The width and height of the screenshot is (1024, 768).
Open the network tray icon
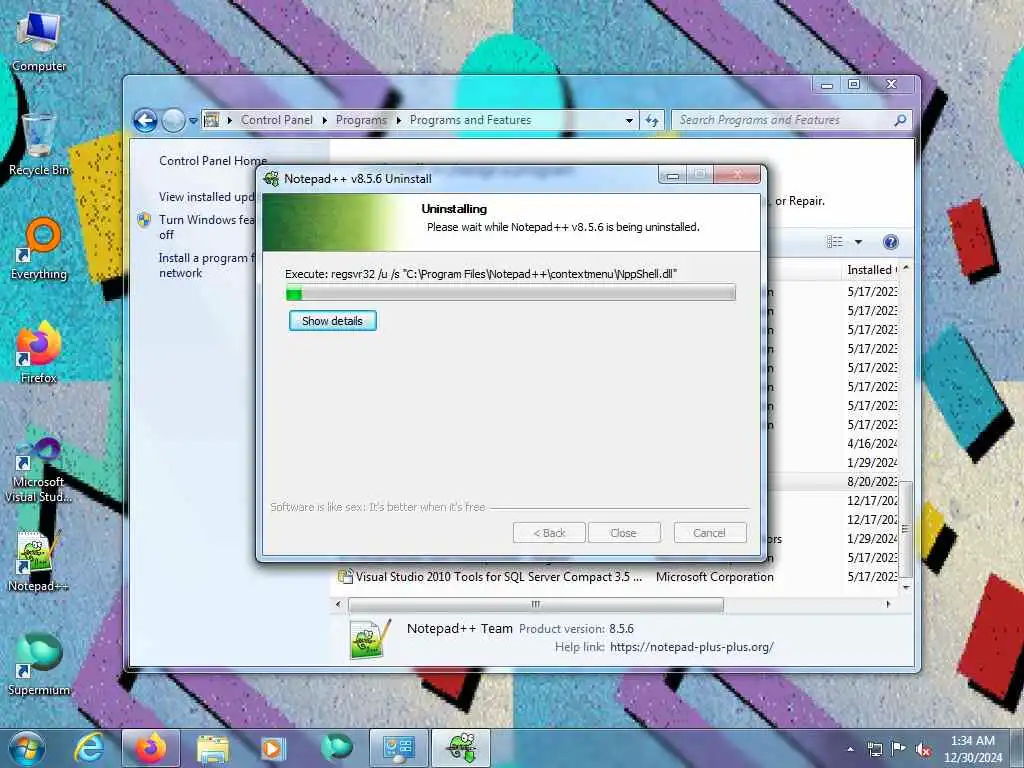(874, 749)
